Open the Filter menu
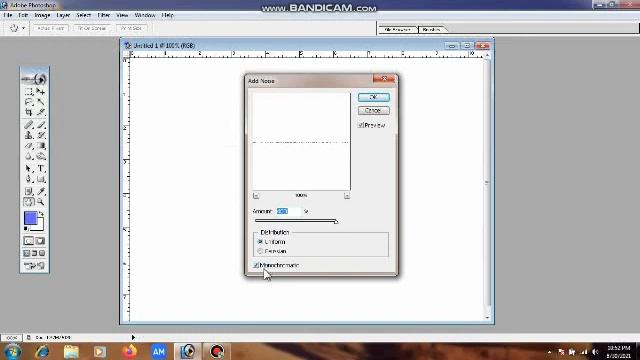The height and width of the screenshot is (360, 640). pos(104,15)
